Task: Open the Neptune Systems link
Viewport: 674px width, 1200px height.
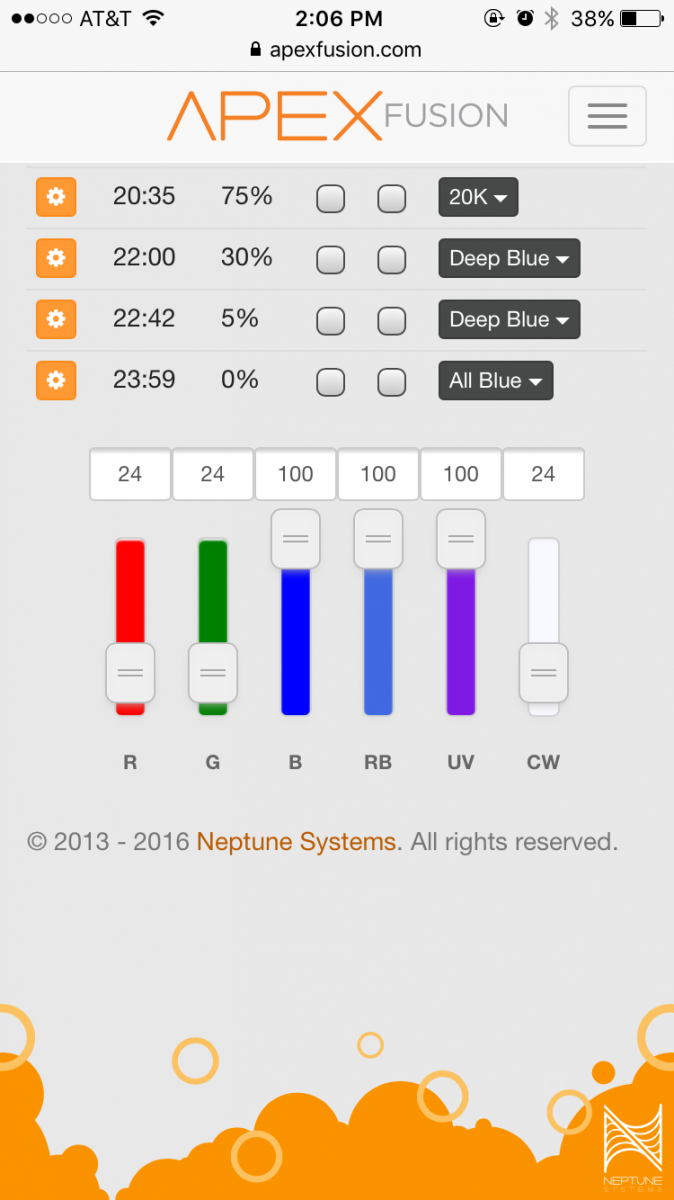Action: pyautogui.click(x=296, y=842)
